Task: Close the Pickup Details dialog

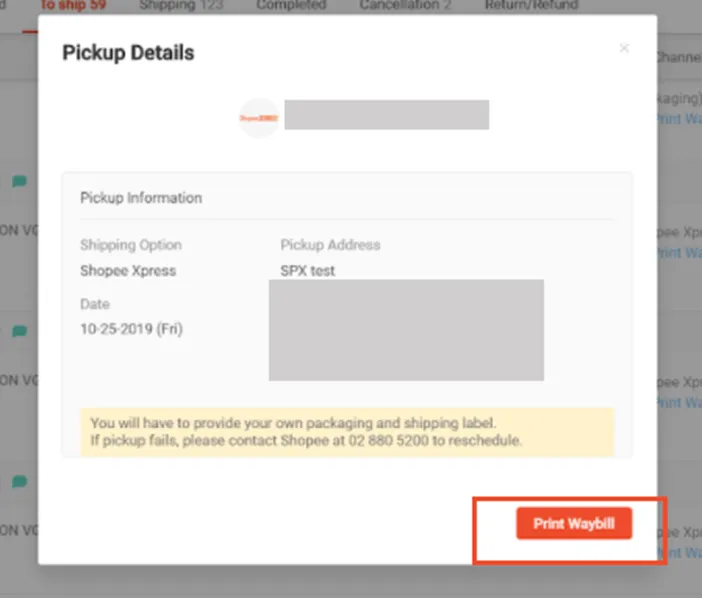Action: pos(624,48)
